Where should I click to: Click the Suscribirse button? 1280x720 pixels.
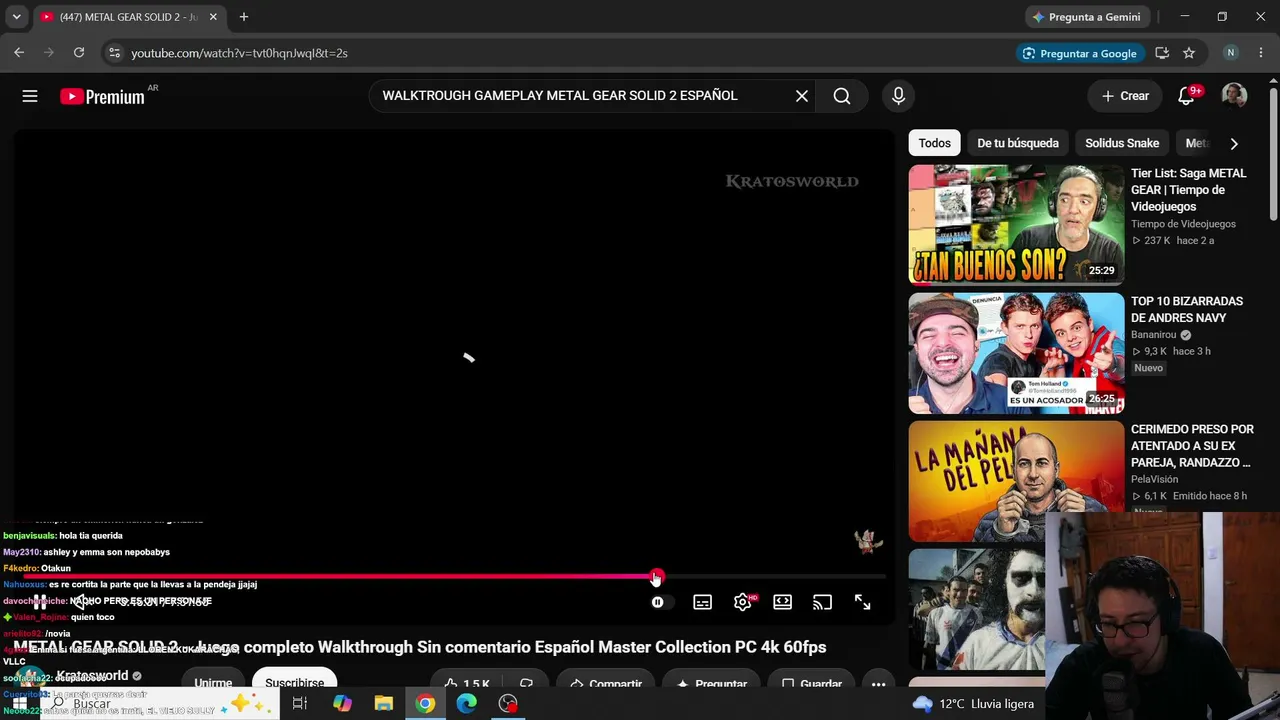click(x=294, y=682)
